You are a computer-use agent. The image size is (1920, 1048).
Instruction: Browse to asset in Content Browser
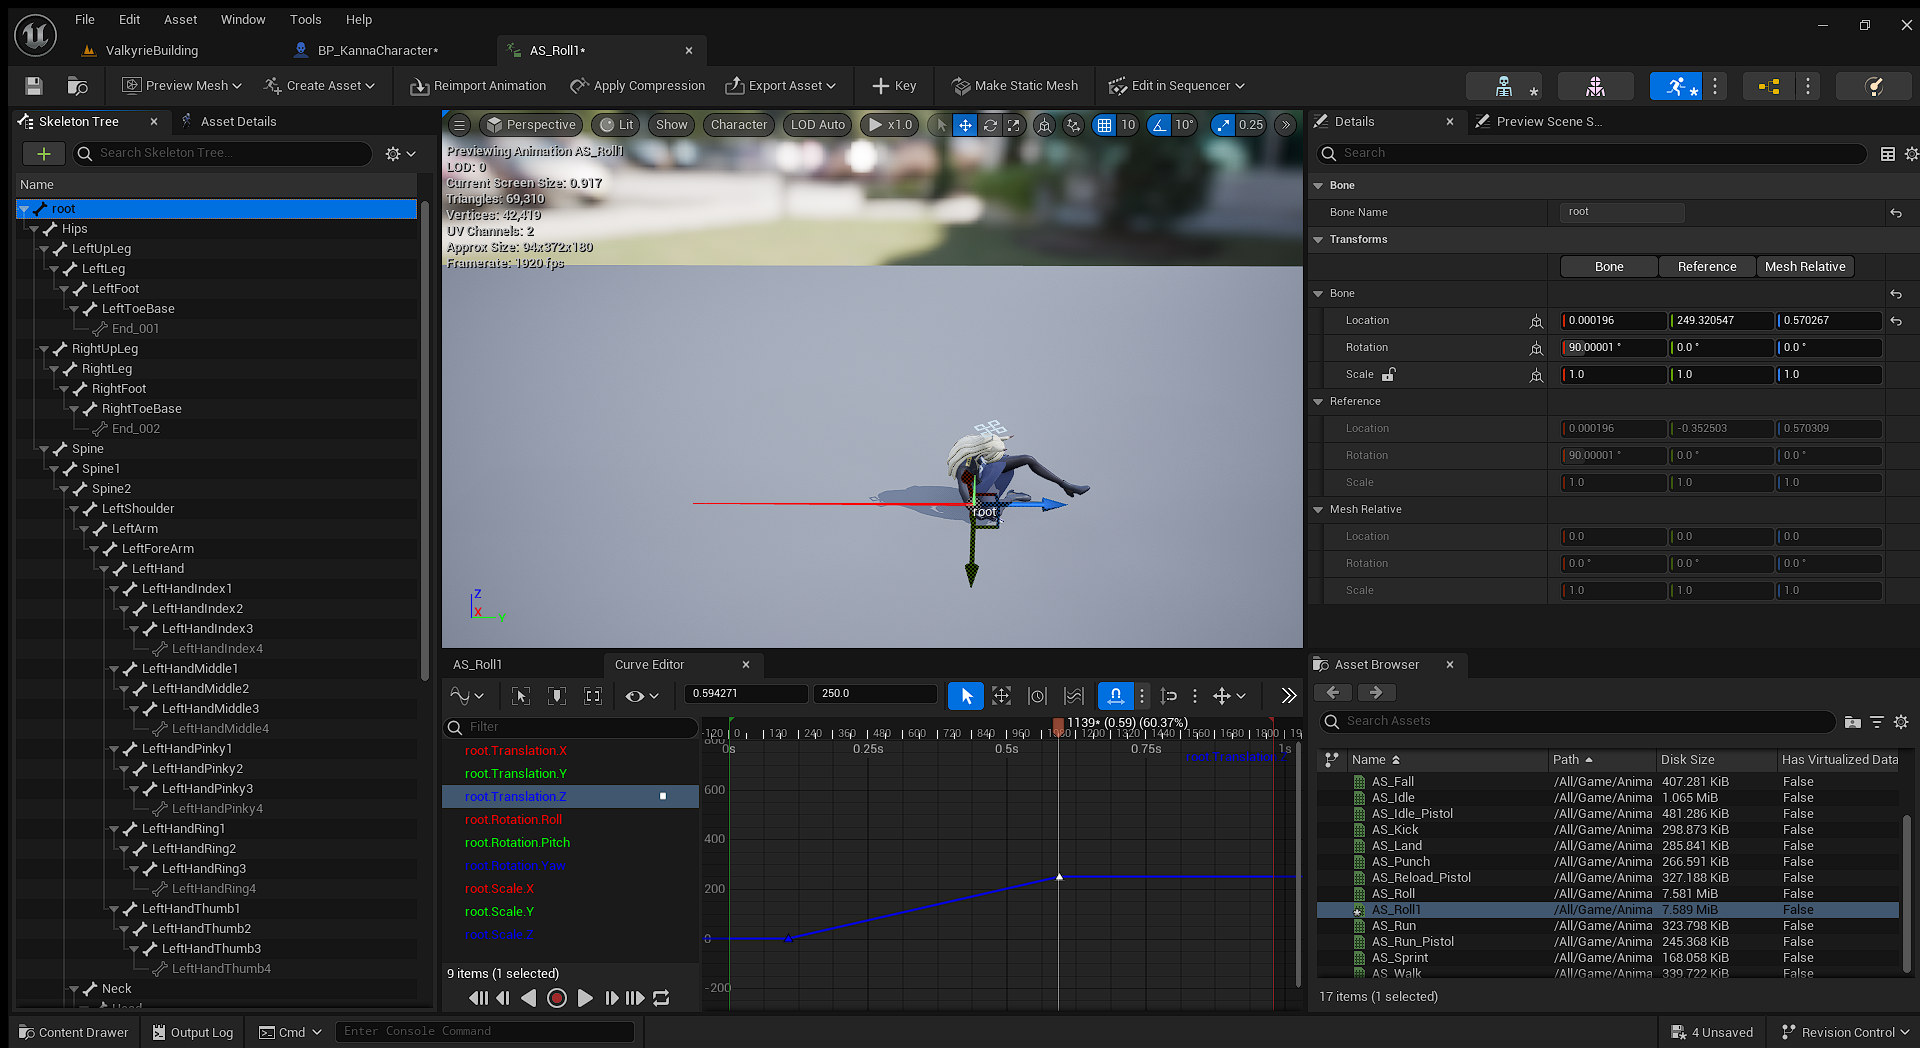[x=77, y=86]
